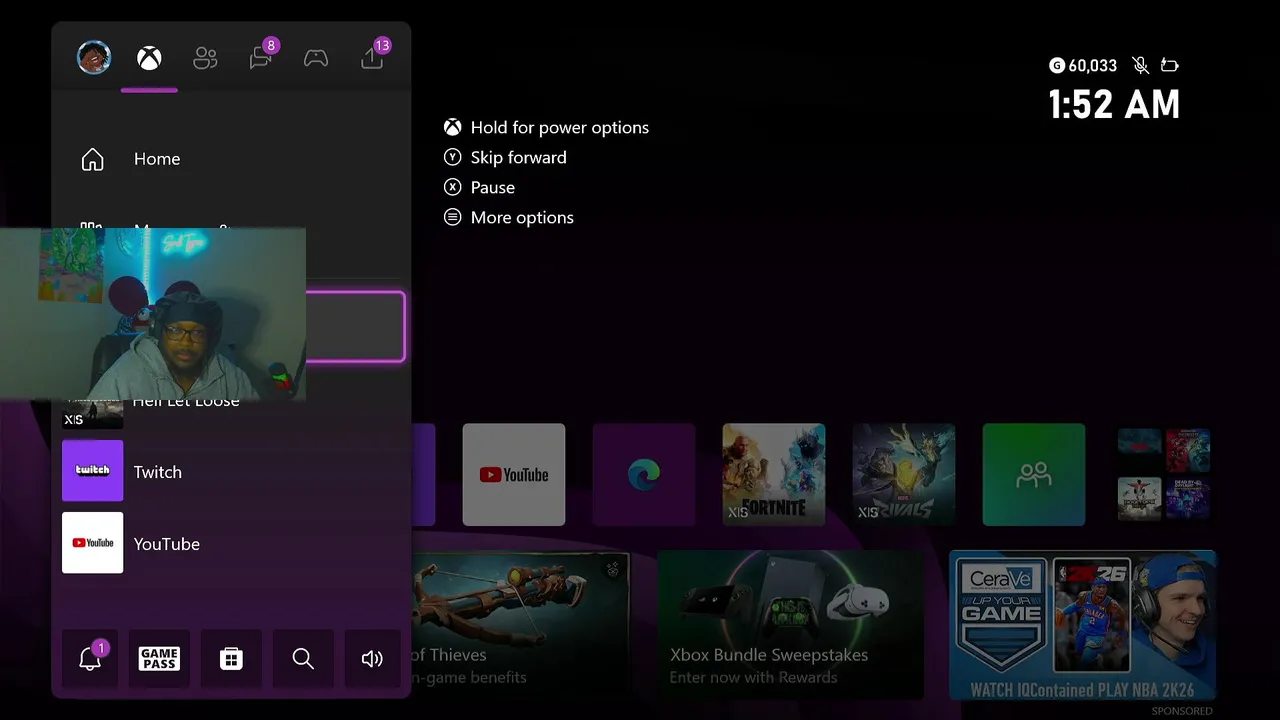Open the Search magnifier icon
1280x720 pixels.
303,657
